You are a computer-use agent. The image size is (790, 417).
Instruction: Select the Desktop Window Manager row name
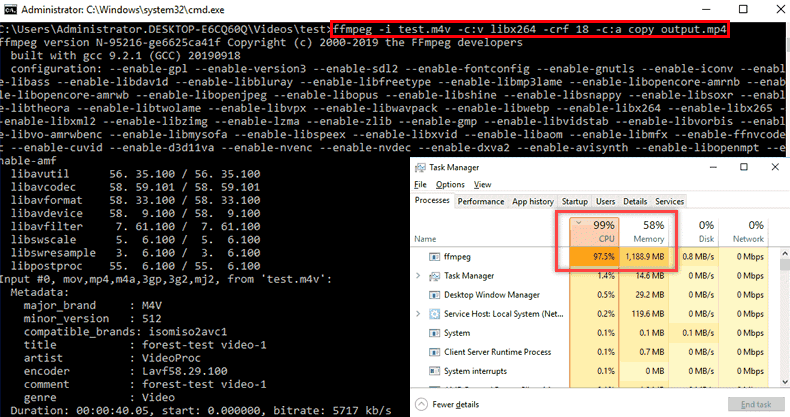491,295
